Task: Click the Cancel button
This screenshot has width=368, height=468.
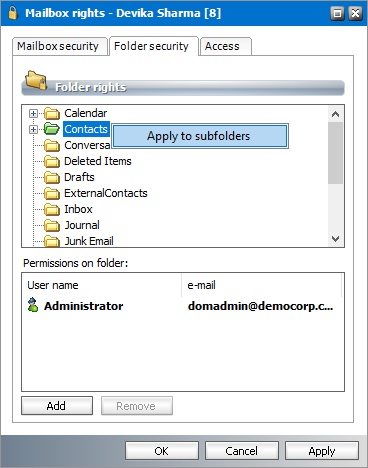Action: [242, 451]
